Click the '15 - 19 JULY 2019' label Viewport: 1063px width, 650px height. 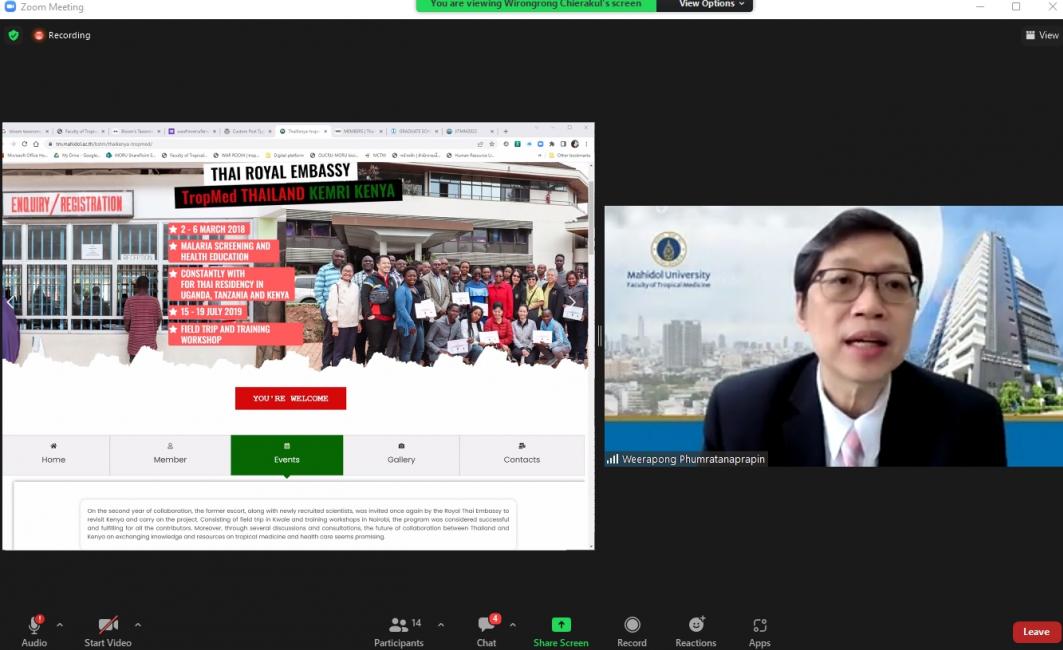207,312
